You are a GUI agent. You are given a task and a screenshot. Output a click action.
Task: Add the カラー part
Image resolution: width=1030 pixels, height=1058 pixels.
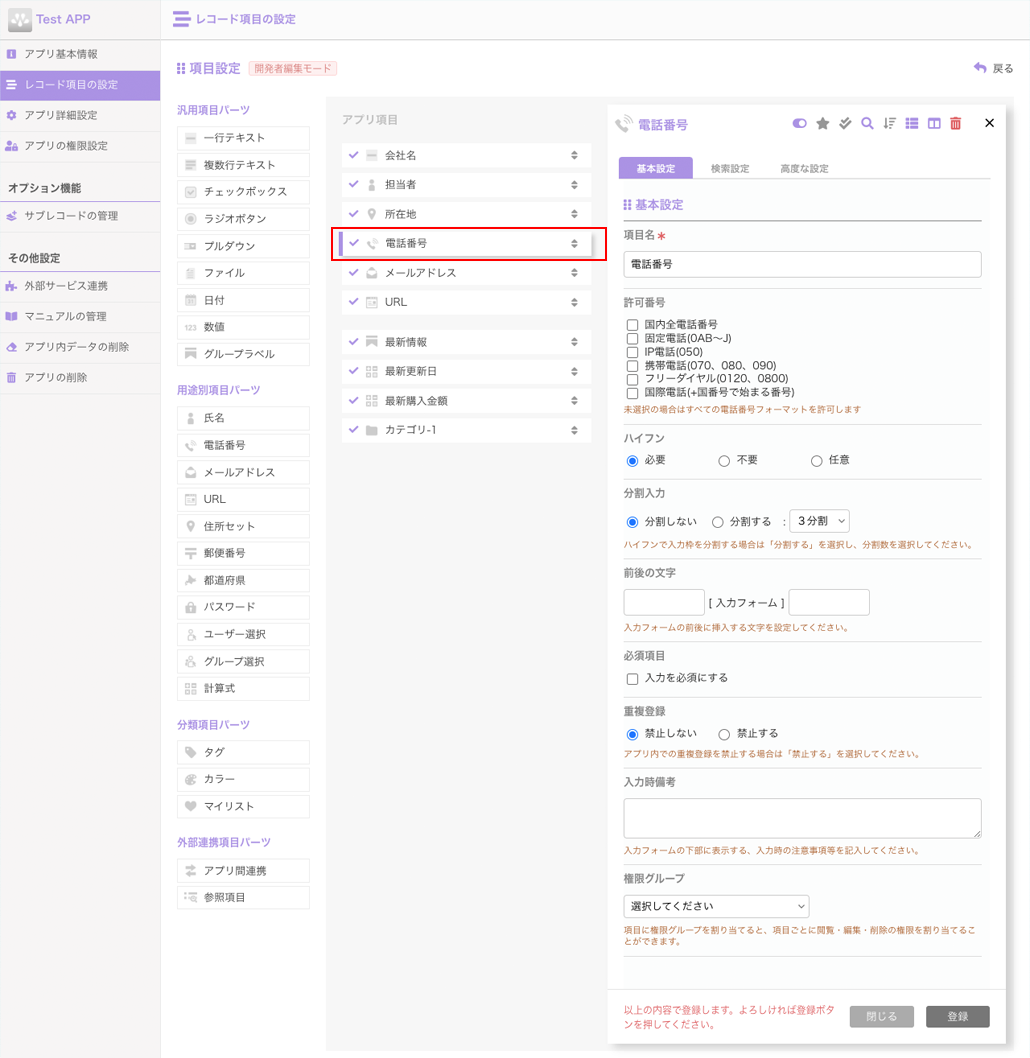[x=244, y=779]
